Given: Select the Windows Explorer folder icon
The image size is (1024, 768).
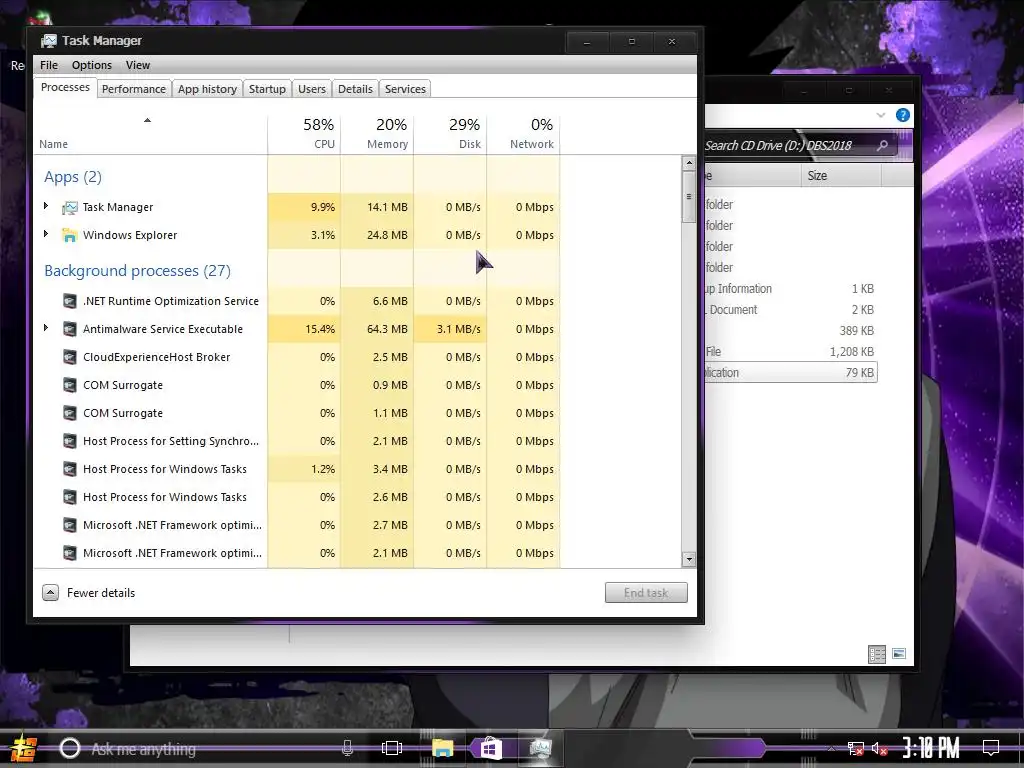Looking at the screenshot, I should coord(69,235).
